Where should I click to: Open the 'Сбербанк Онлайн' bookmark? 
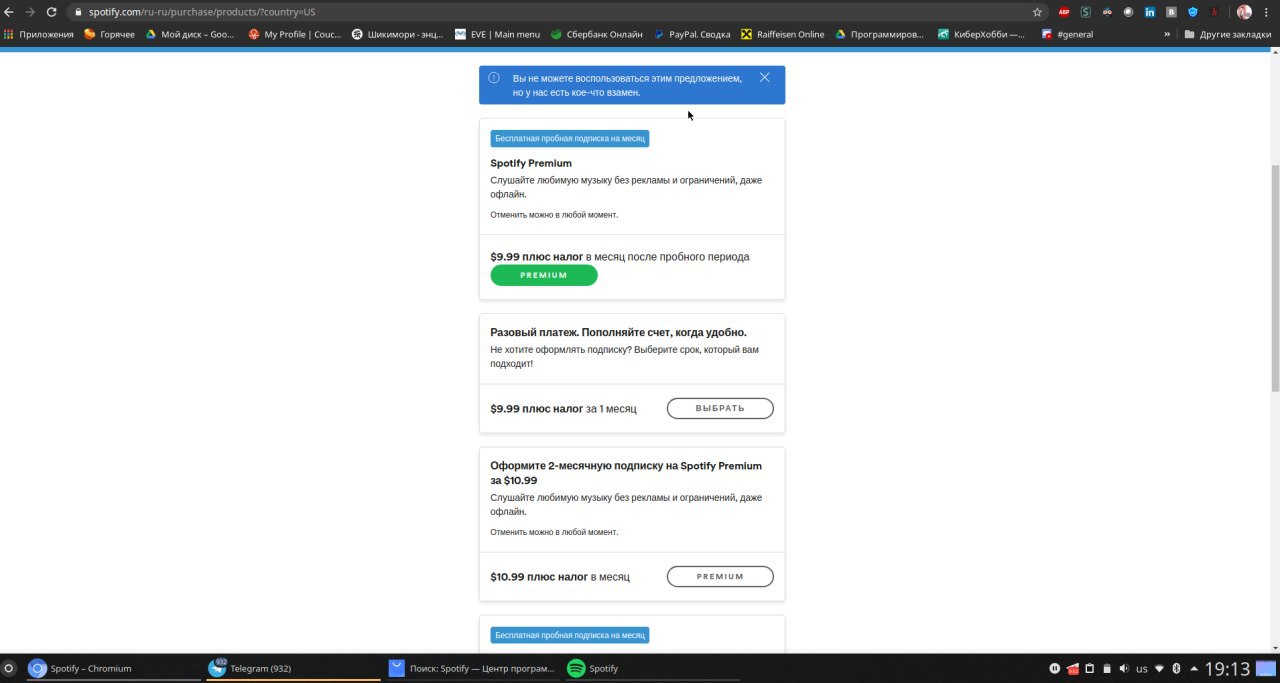[597, 34]
